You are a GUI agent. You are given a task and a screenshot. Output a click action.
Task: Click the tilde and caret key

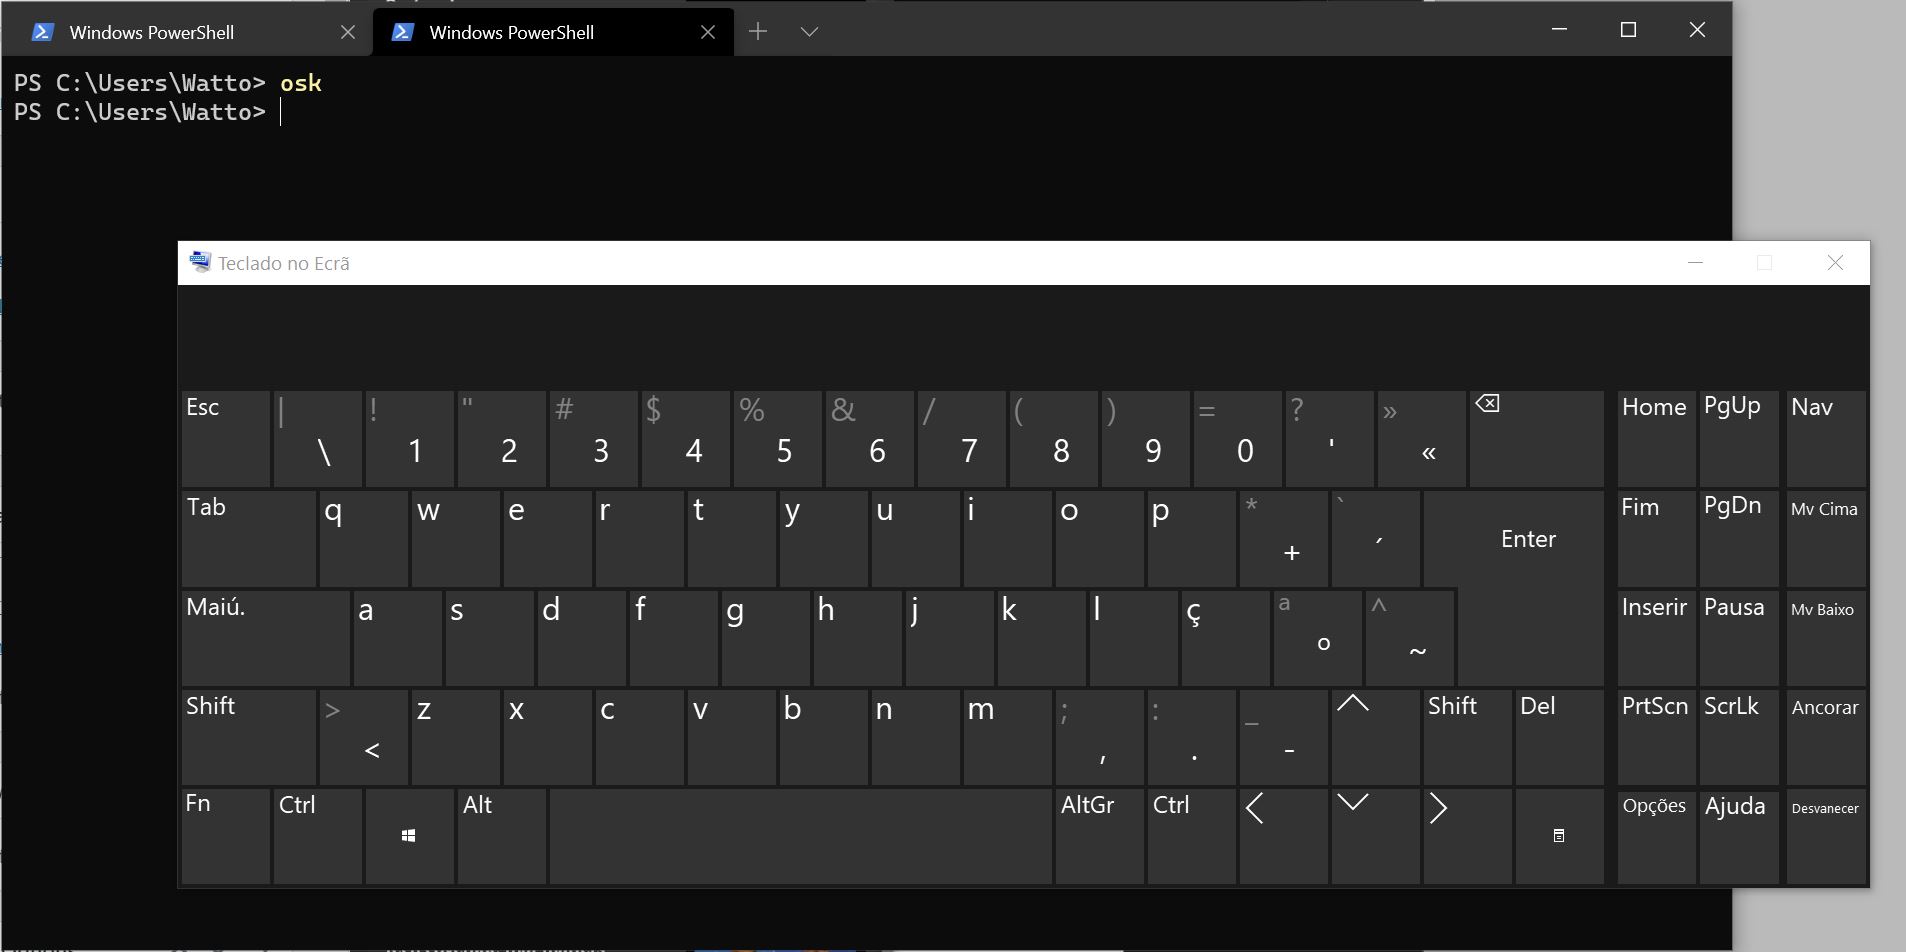pos(1409,638)
